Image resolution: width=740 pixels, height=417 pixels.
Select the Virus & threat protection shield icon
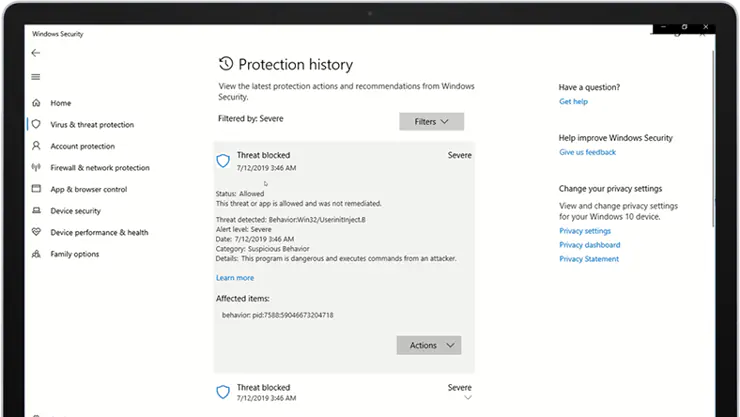click(x=36, y=125)
